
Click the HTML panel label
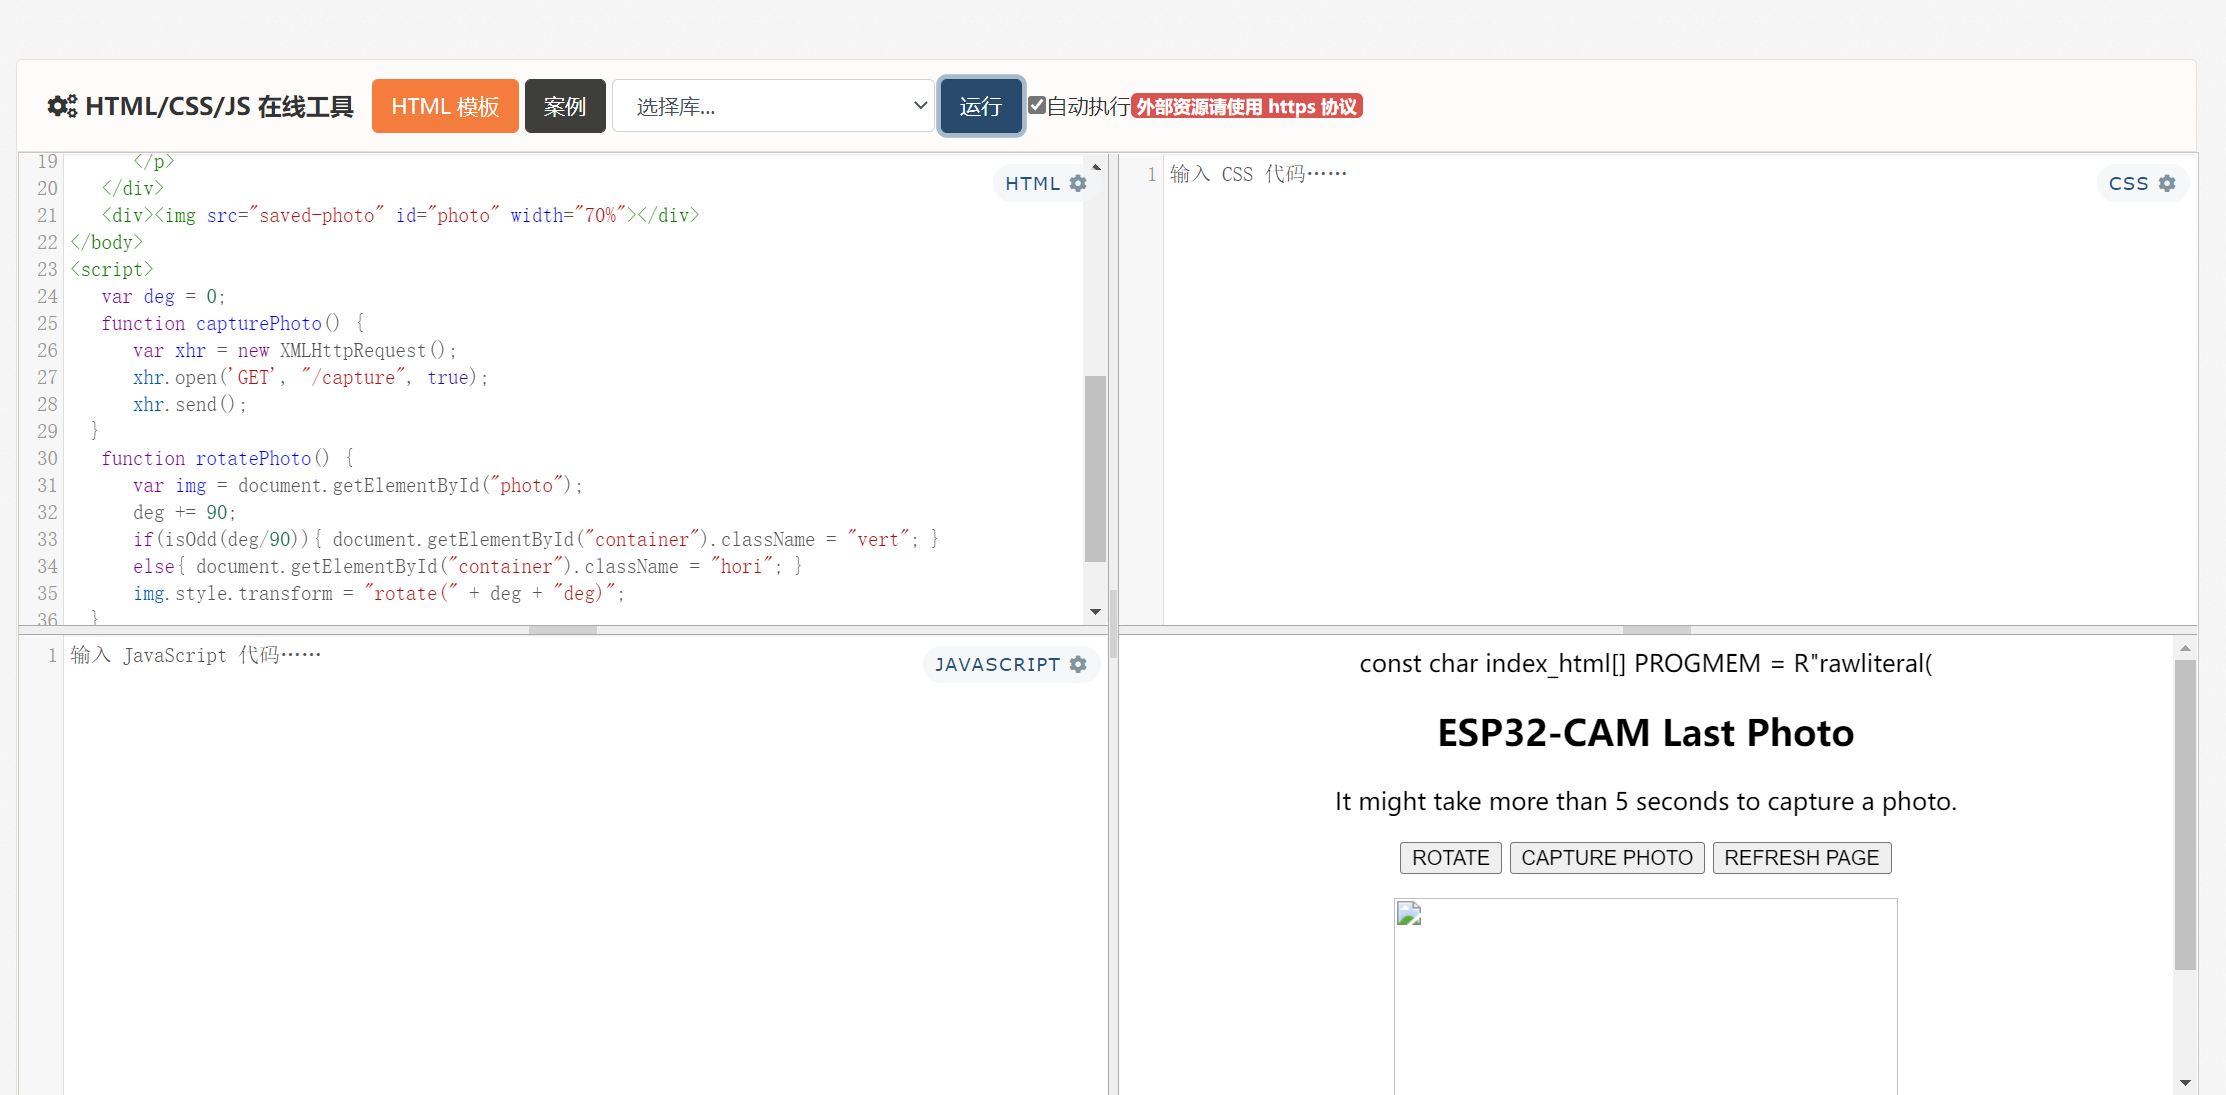[x=1032, y=184]
